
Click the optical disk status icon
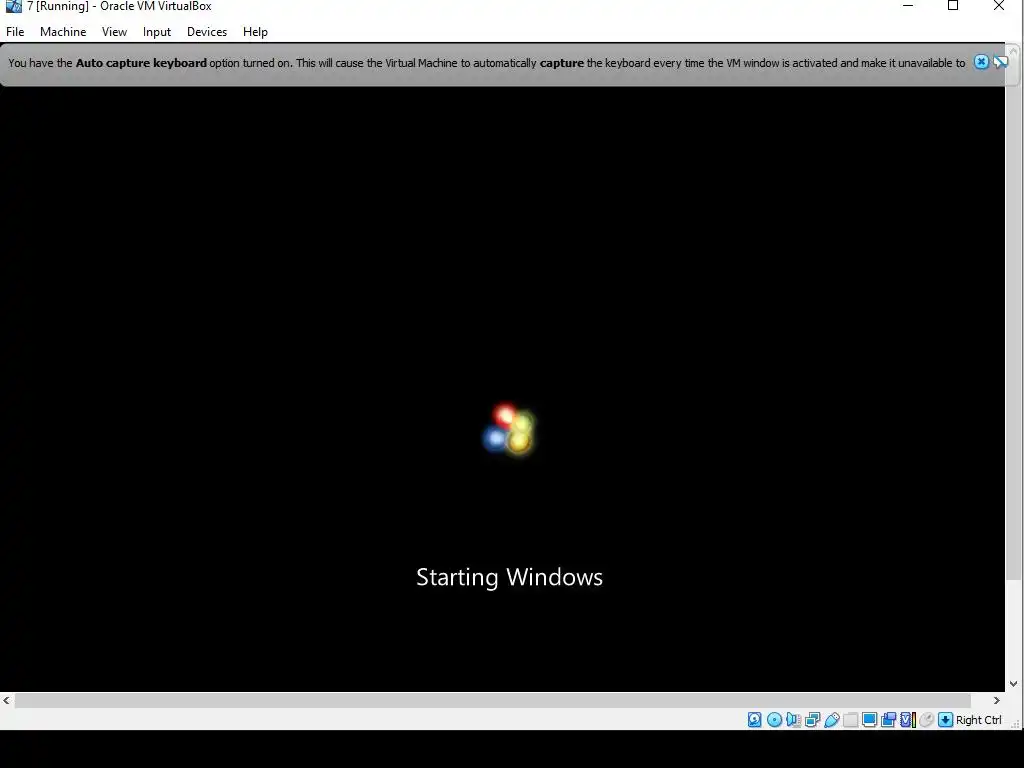[x=775, y=720]
